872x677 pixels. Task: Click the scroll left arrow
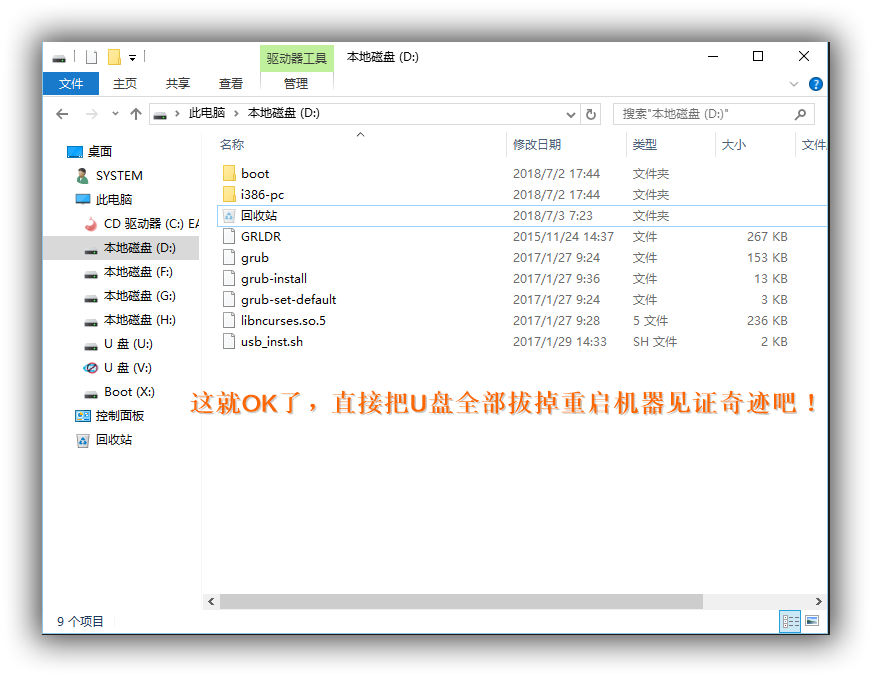coord(211,601)
